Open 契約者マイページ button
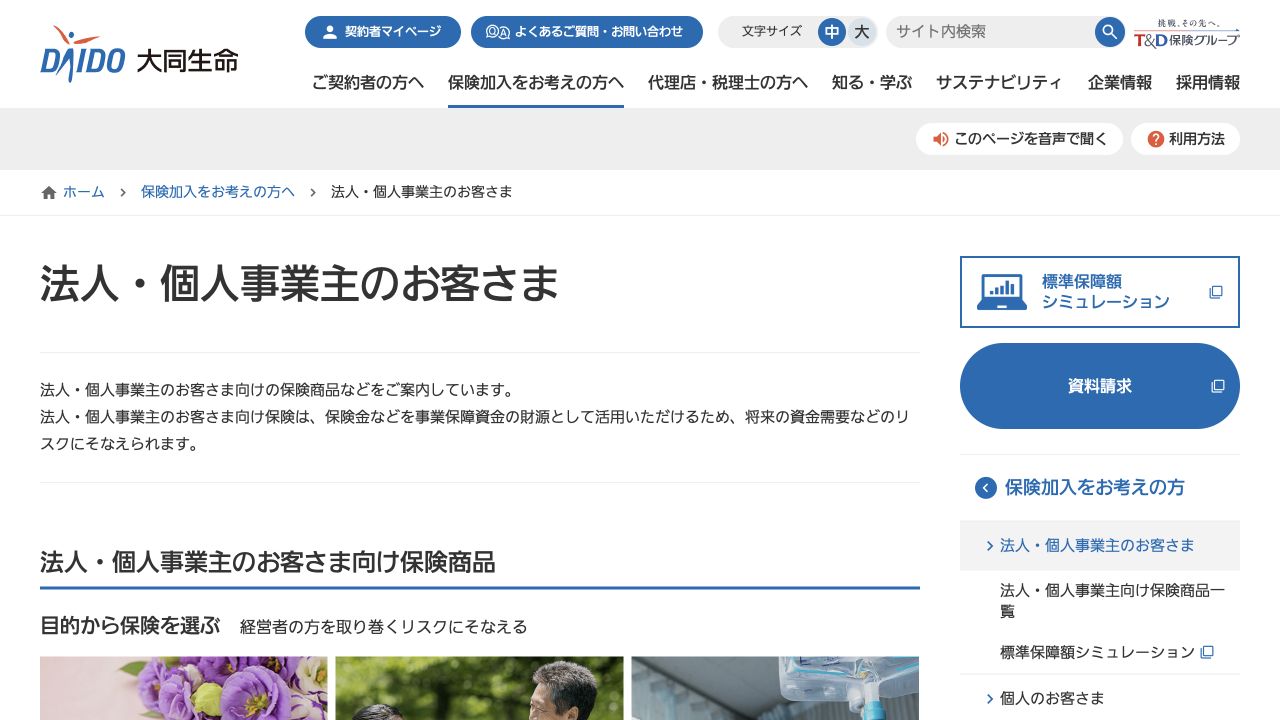Image resolution: width=1280 pixels, height=720 pixels. pos(383,32)
